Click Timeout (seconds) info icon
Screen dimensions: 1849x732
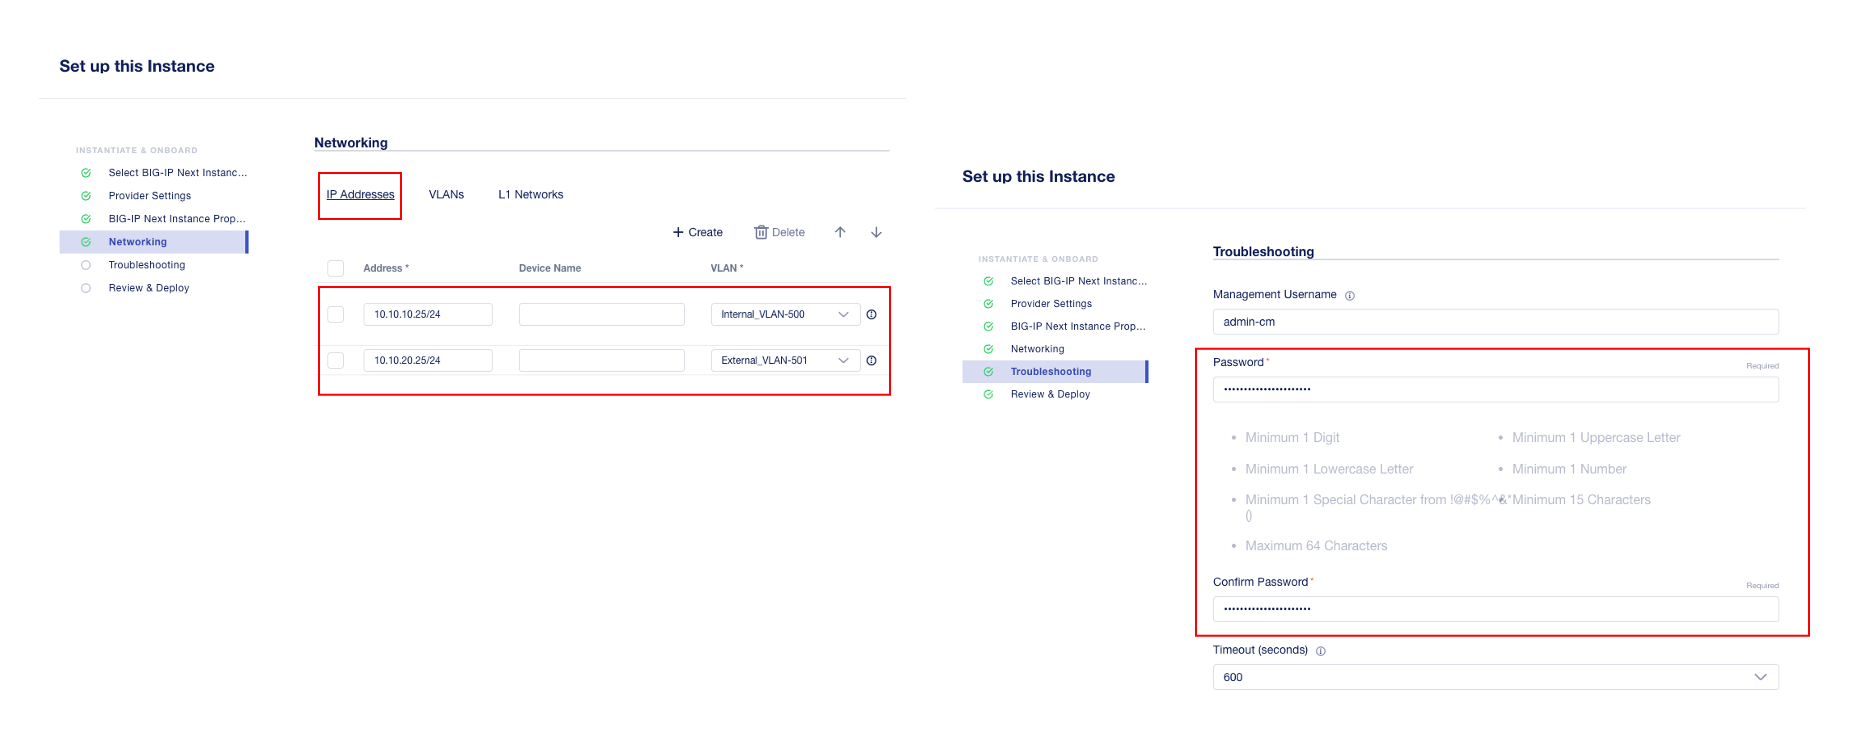point(1321,651)
